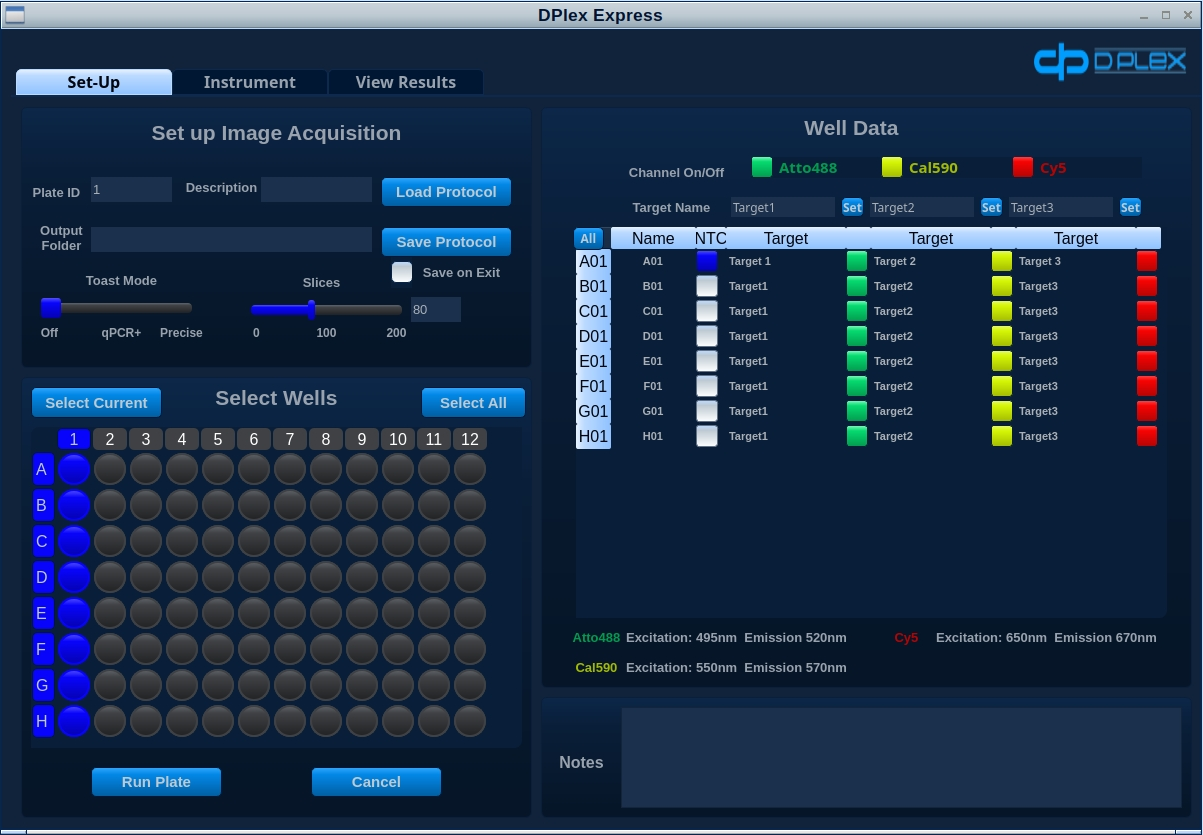Open the View Results tab

click(x=406, y=82)
